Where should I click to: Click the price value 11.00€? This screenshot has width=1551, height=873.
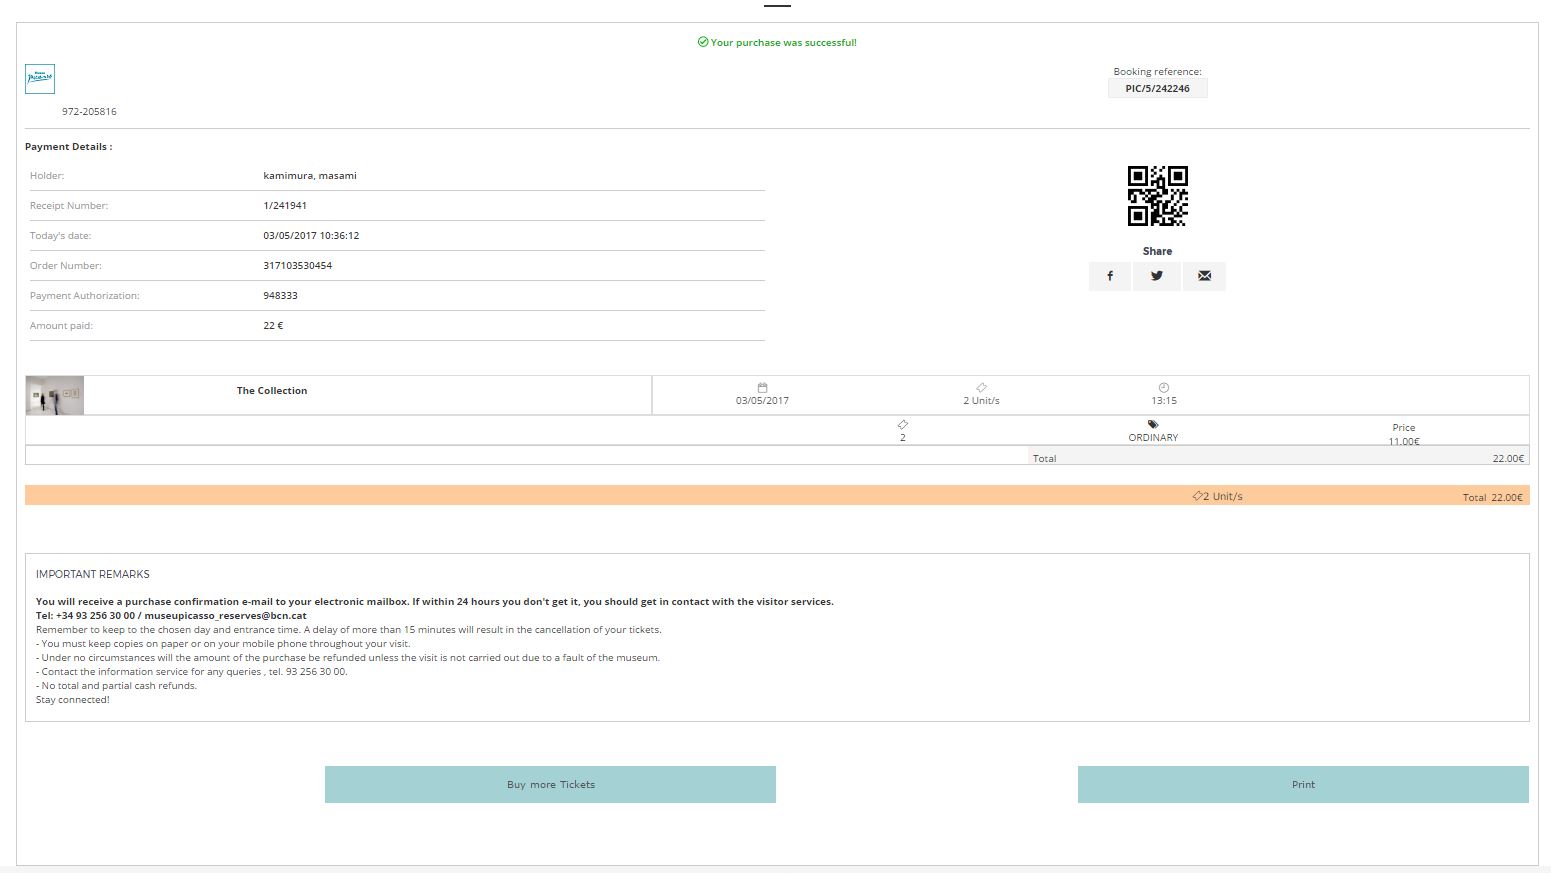click(1404, 441)
